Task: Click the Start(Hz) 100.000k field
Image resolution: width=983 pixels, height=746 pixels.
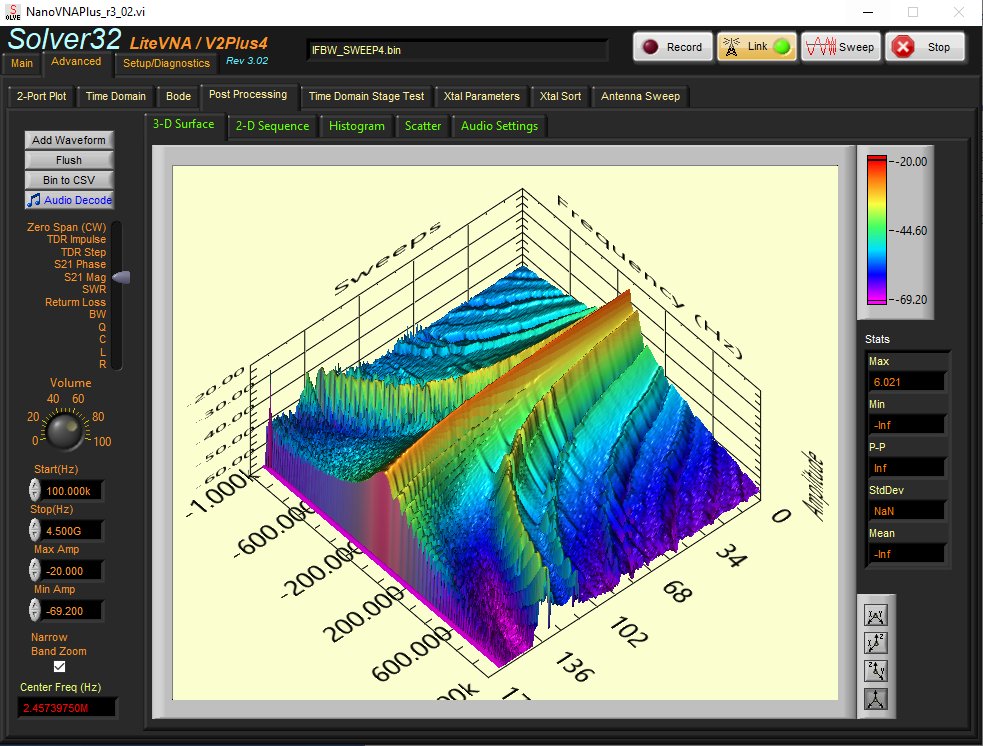Action: (73, 491)
